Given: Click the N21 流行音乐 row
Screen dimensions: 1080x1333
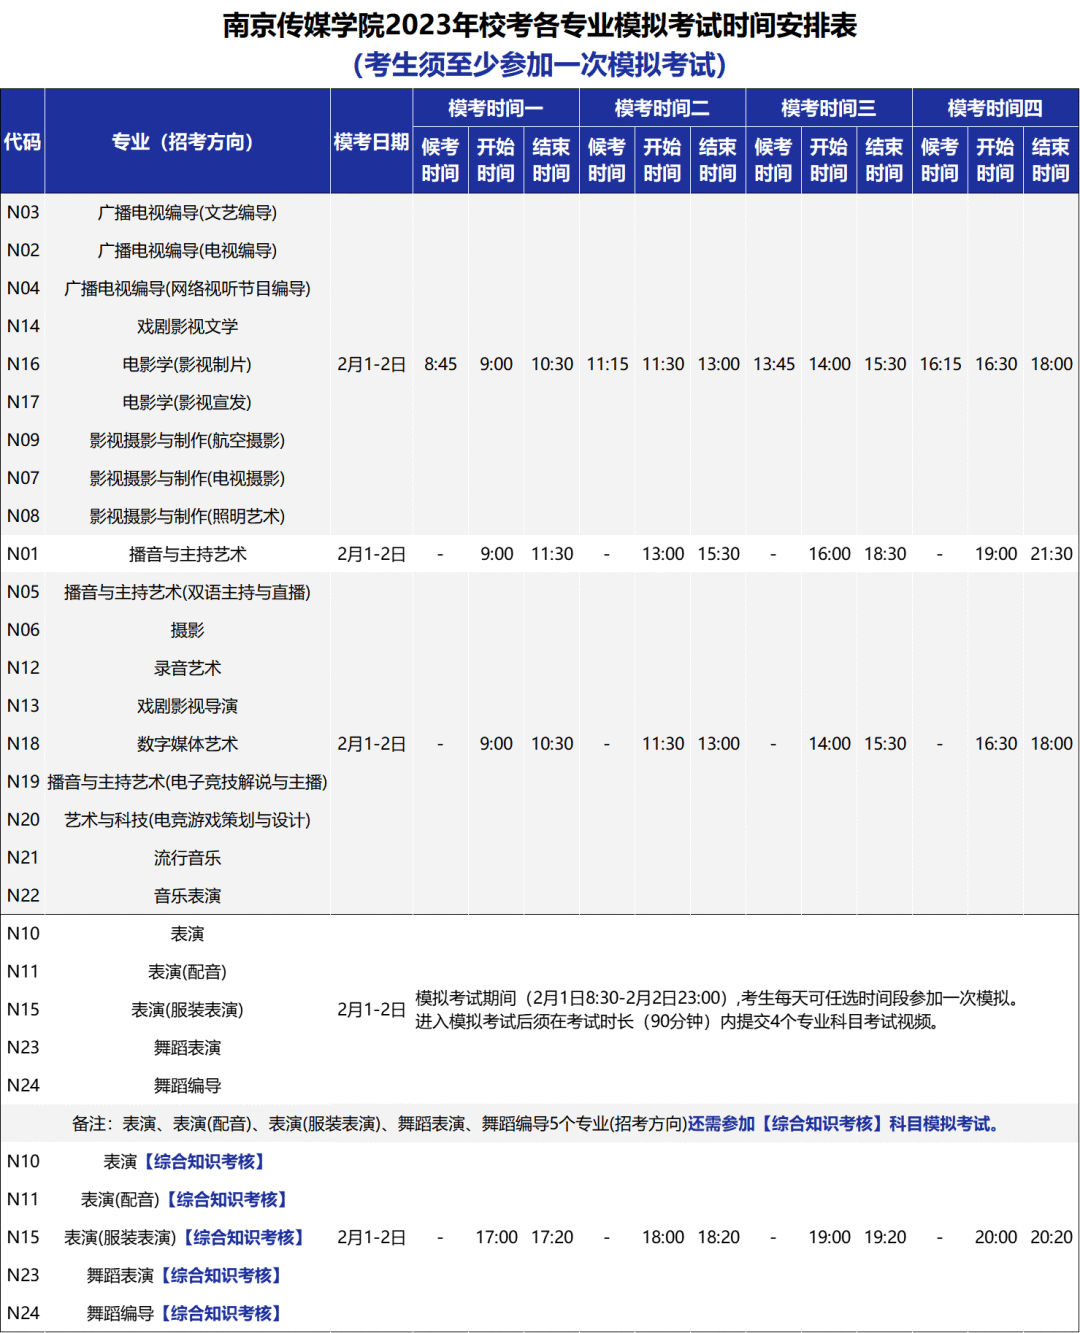Looking at the screenshot, I should pos(183,858).
